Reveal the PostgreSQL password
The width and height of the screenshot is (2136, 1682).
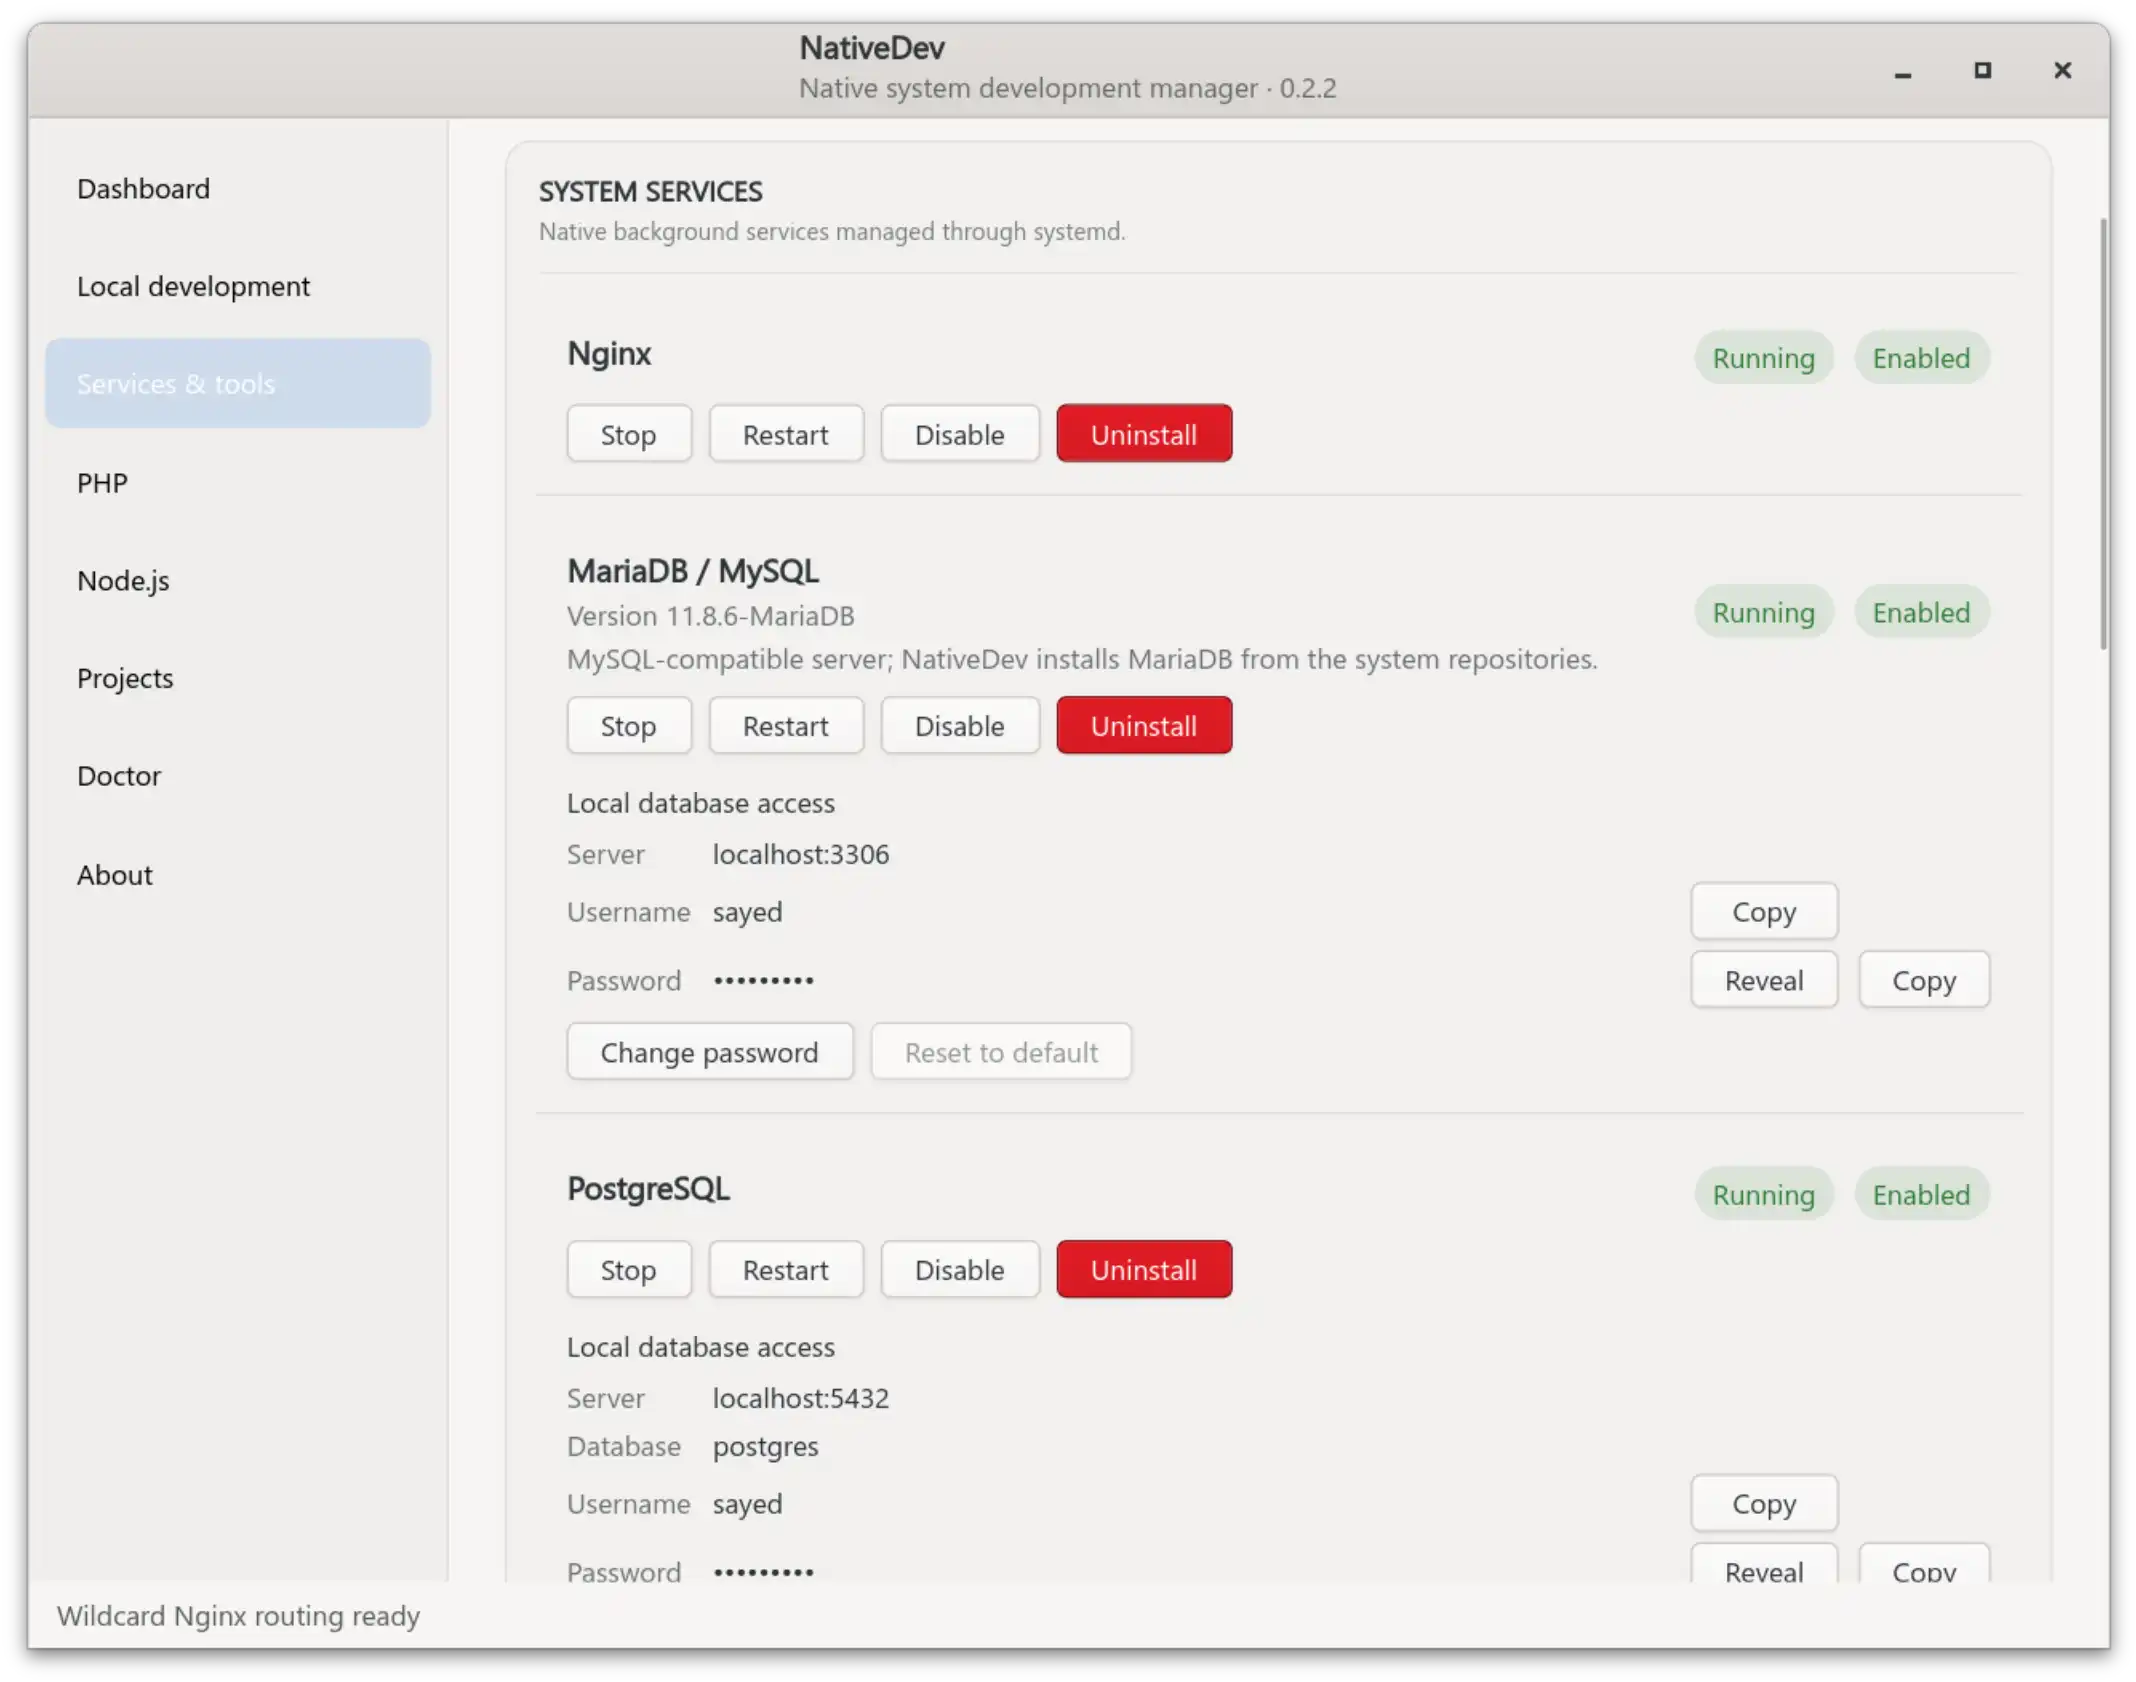click(1764, 1565)
